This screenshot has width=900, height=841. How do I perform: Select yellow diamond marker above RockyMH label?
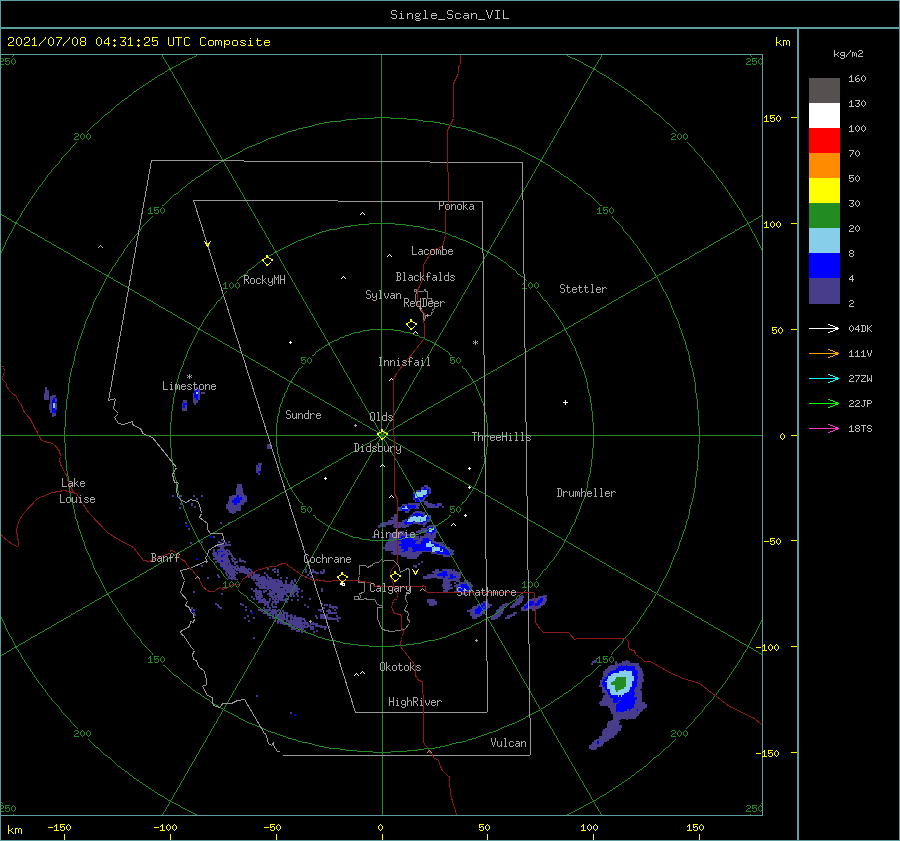267,261
